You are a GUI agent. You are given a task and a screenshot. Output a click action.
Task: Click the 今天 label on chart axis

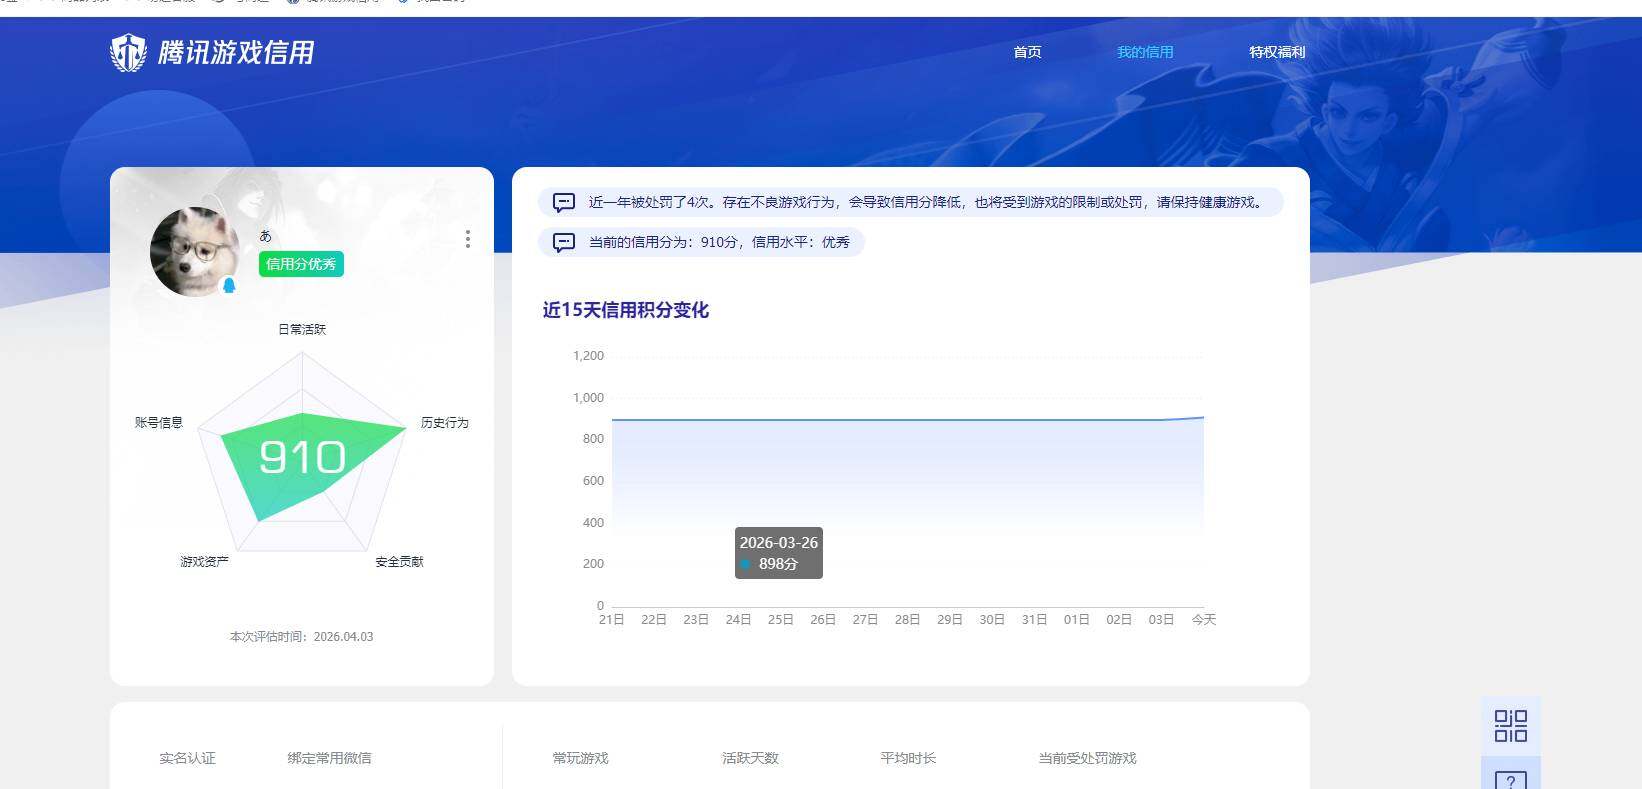pos(1204,620)
